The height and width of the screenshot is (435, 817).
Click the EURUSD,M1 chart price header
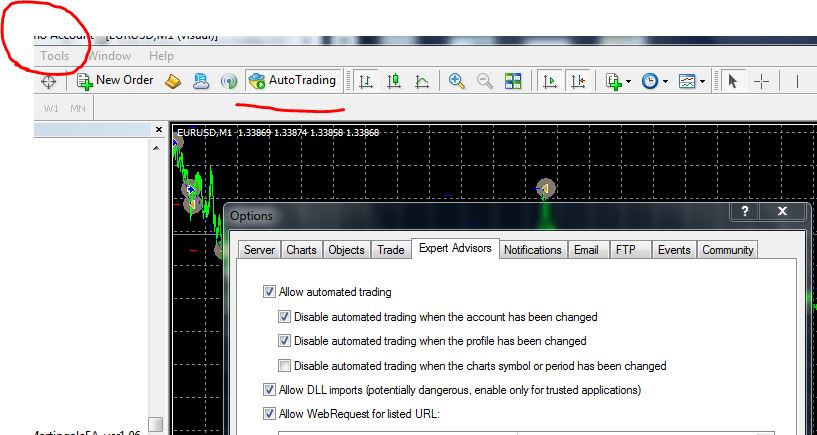tap(278, 132)
